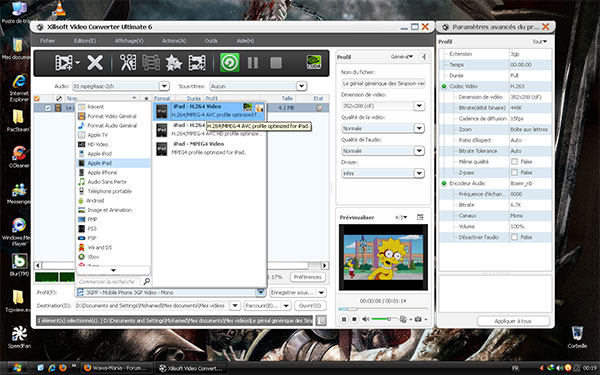
Task: Stop conversion in the main toolbar
Action: pos(276,62)
